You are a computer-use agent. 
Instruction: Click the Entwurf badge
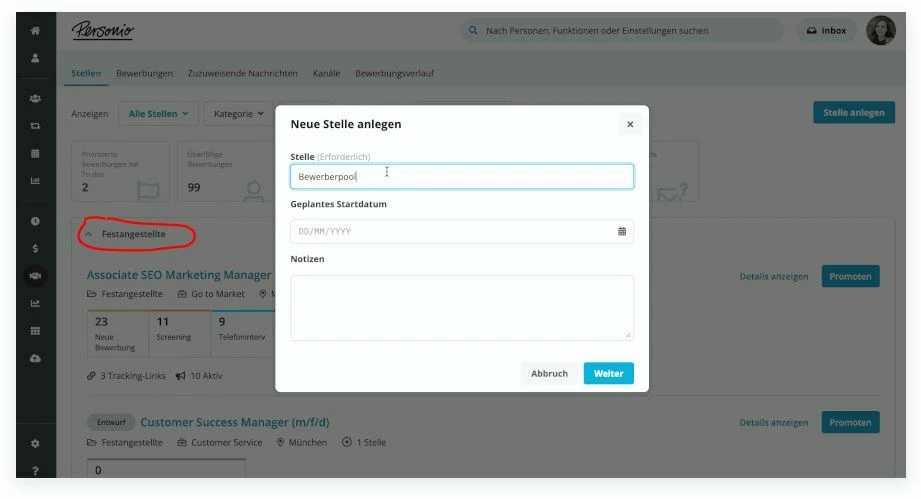(111, 422)
